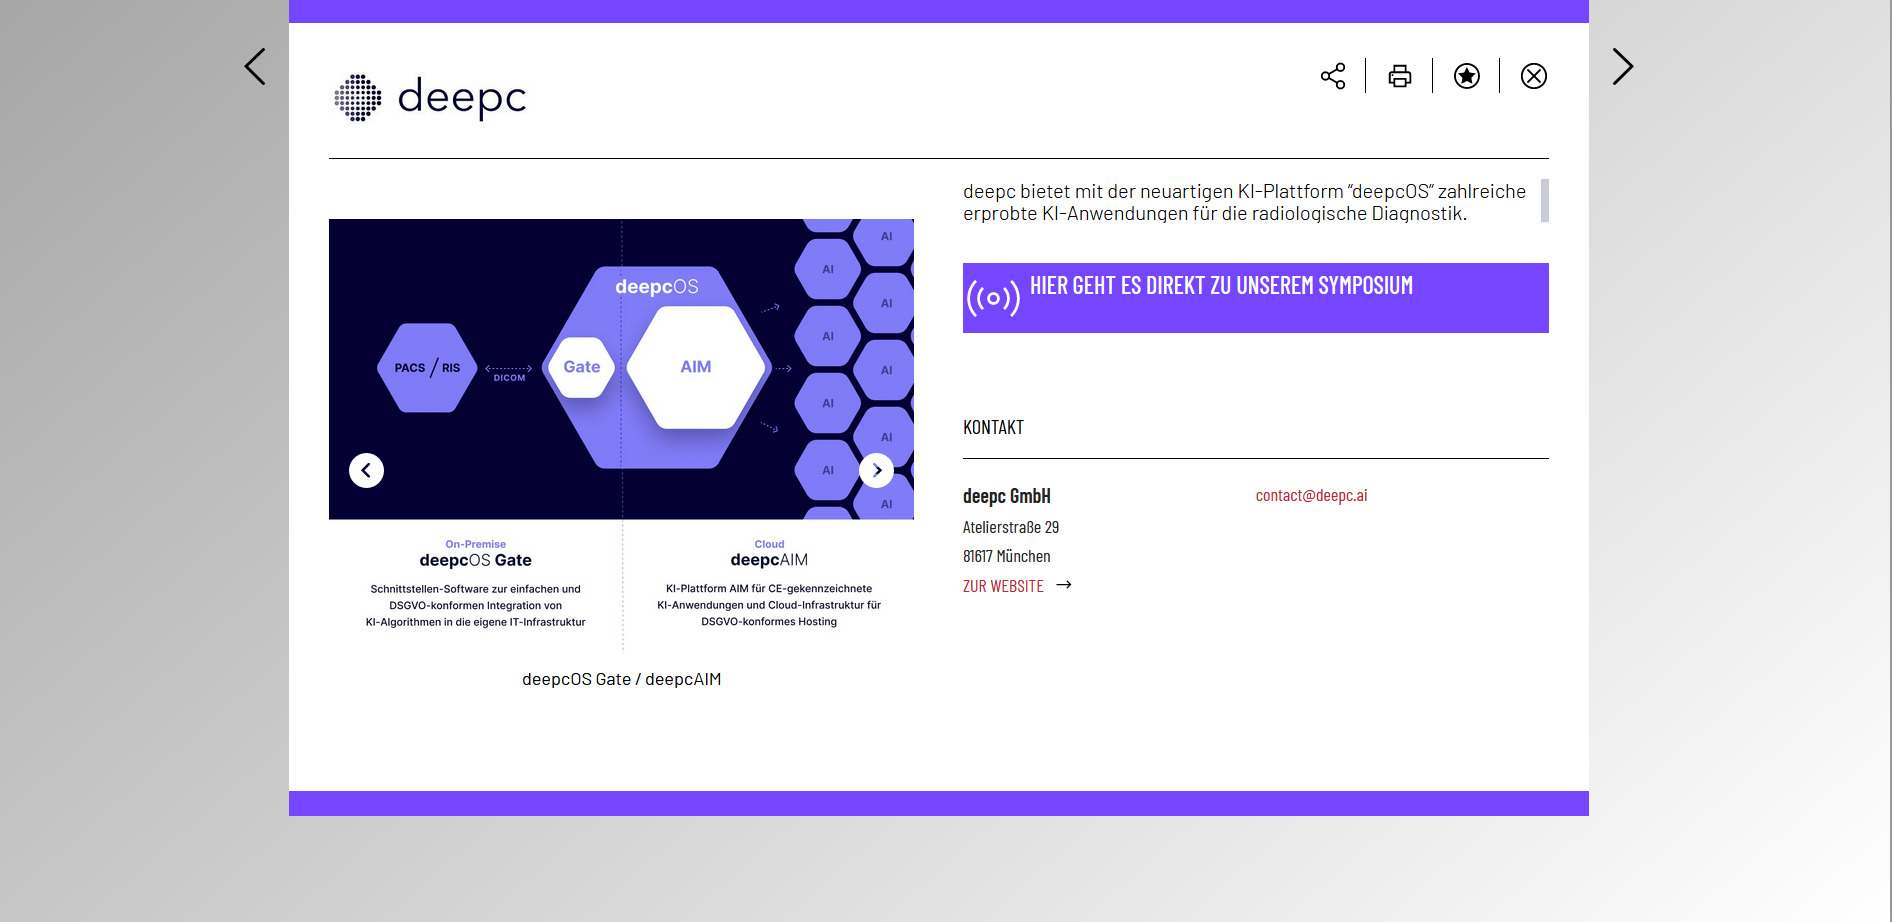Show next slide in image carousel
This screenshot has width=1892, height=922.
coord(877,470)
